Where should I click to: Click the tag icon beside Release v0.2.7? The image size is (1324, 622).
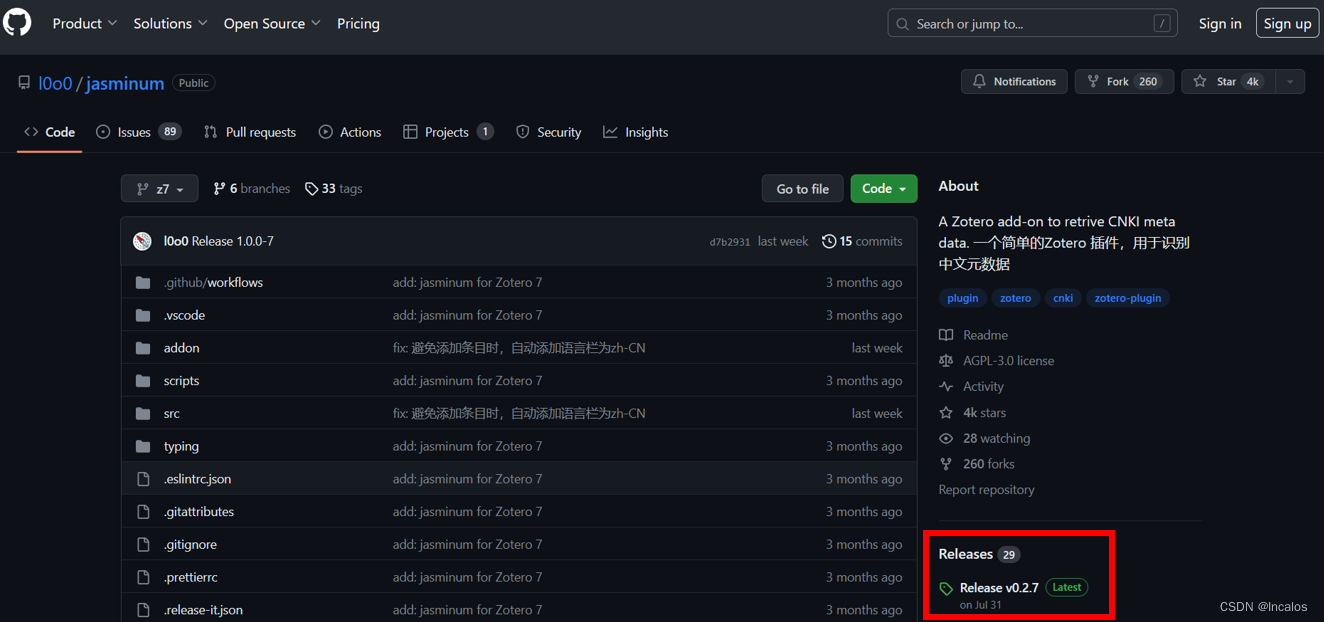click(946, 589)
